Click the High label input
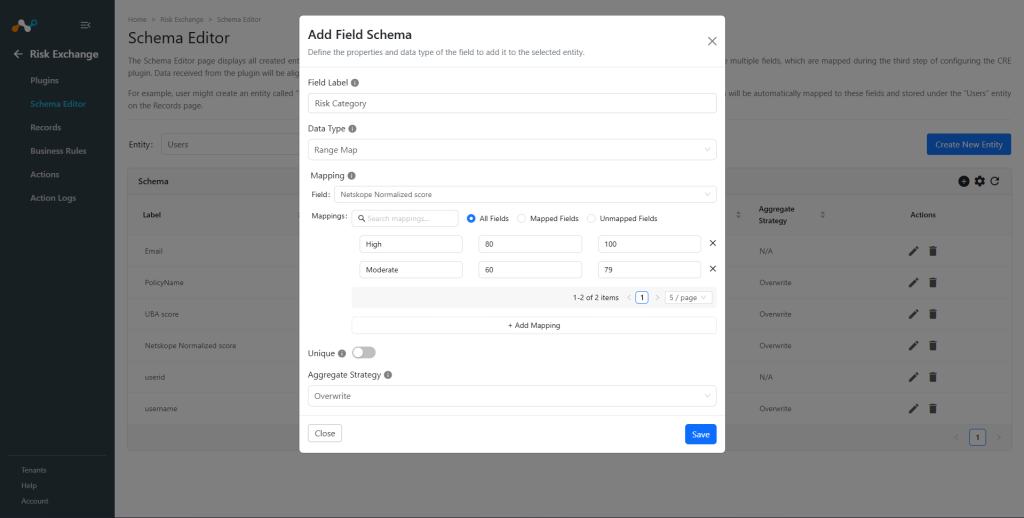 point(411,244)
